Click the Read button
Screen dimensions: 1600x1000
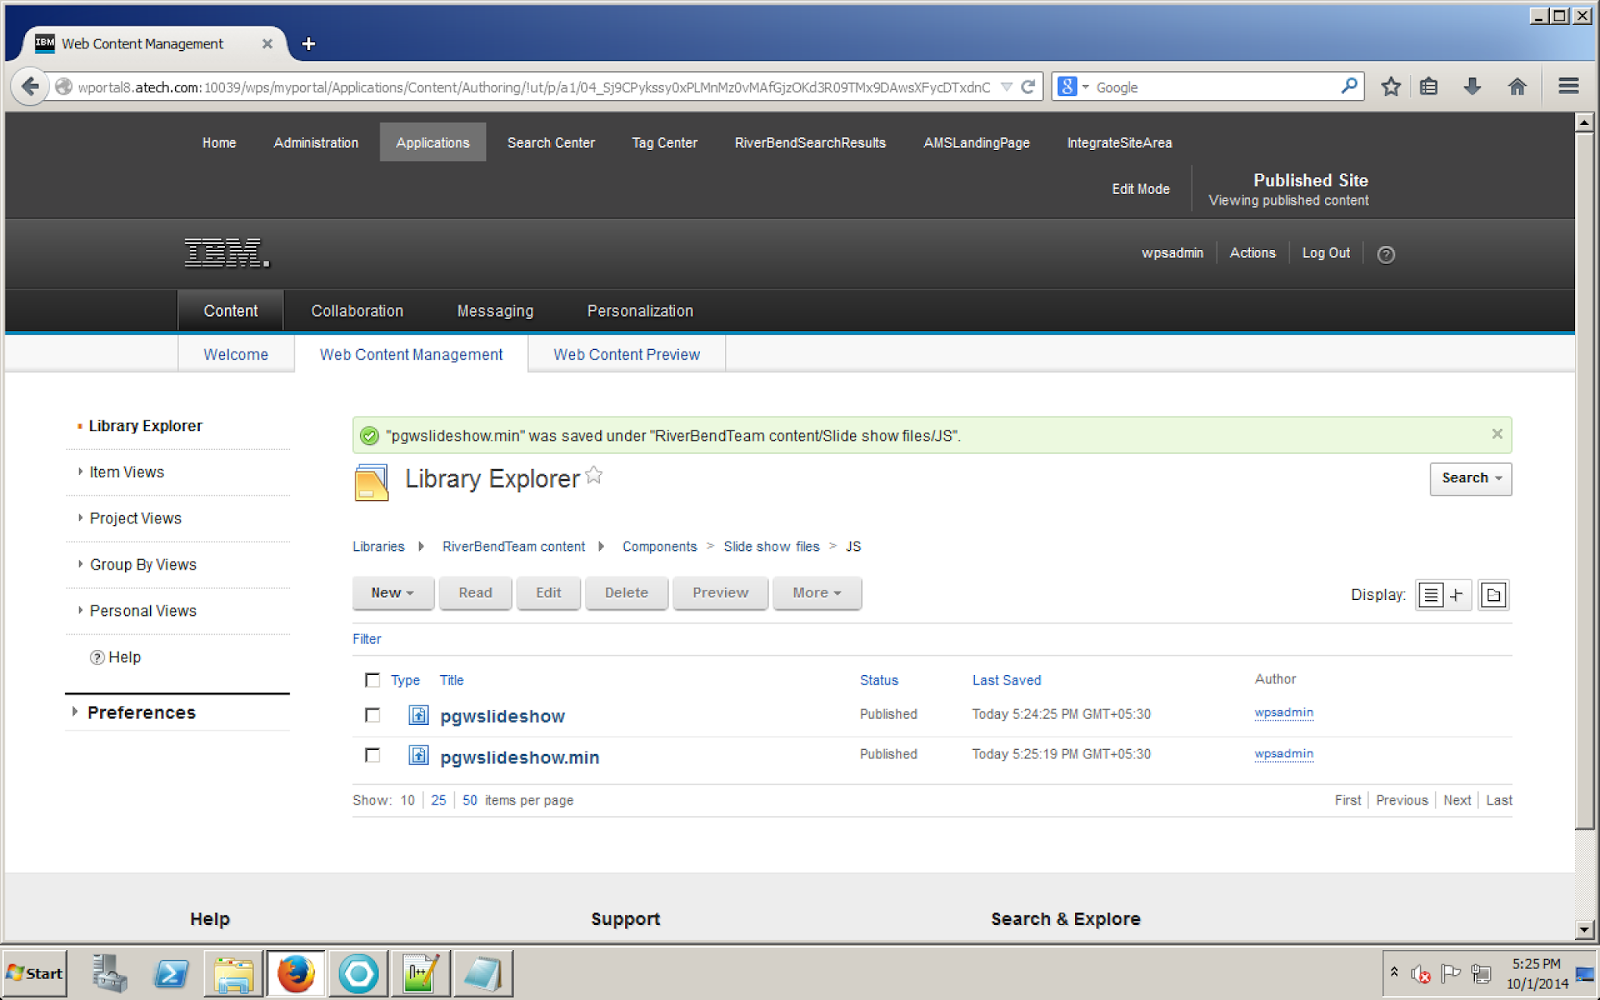pyautogui.click(x=475, y=593)
